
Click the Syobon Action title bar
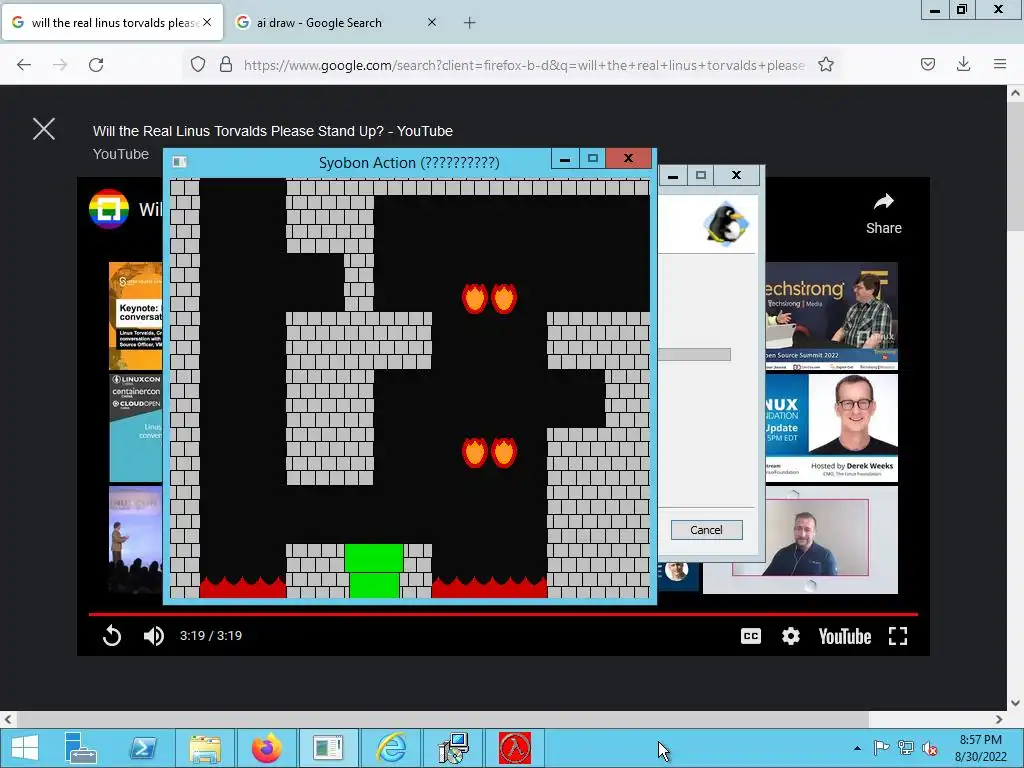(409, 163)
